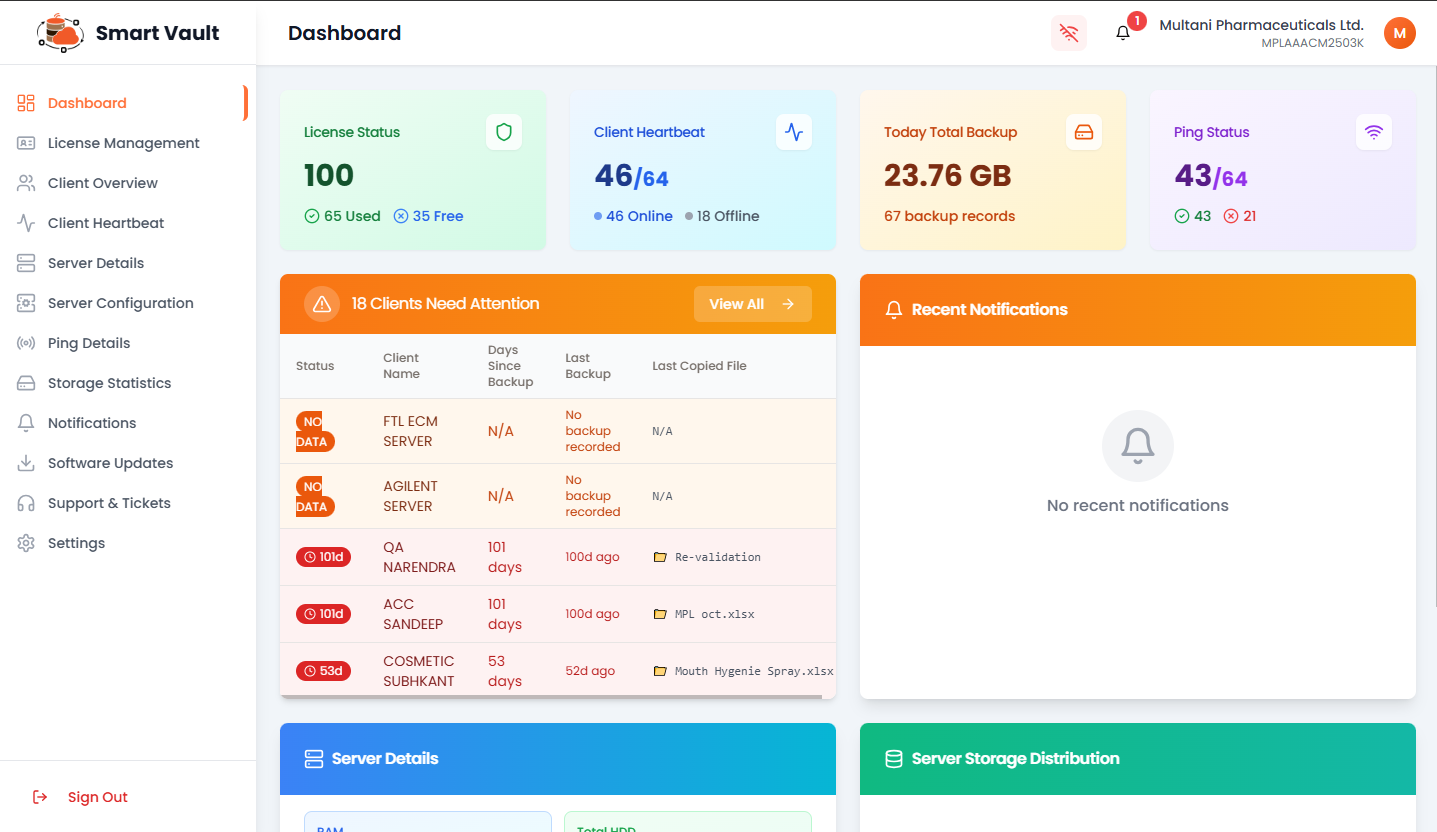The image size is (1437, 832).
Task: Open the user avatar profile menu
Action: pos(1399,33)
